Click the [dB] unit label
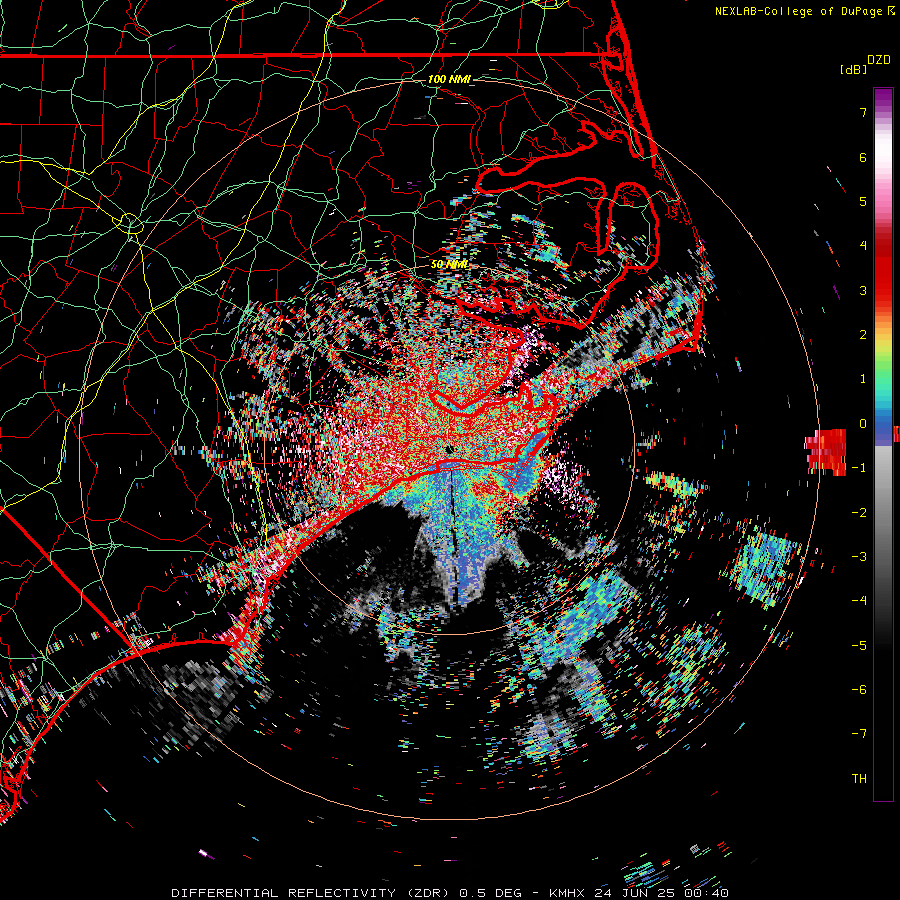This screenshot has width=900, height=900. pyautogui.click(x=853, y=69)
